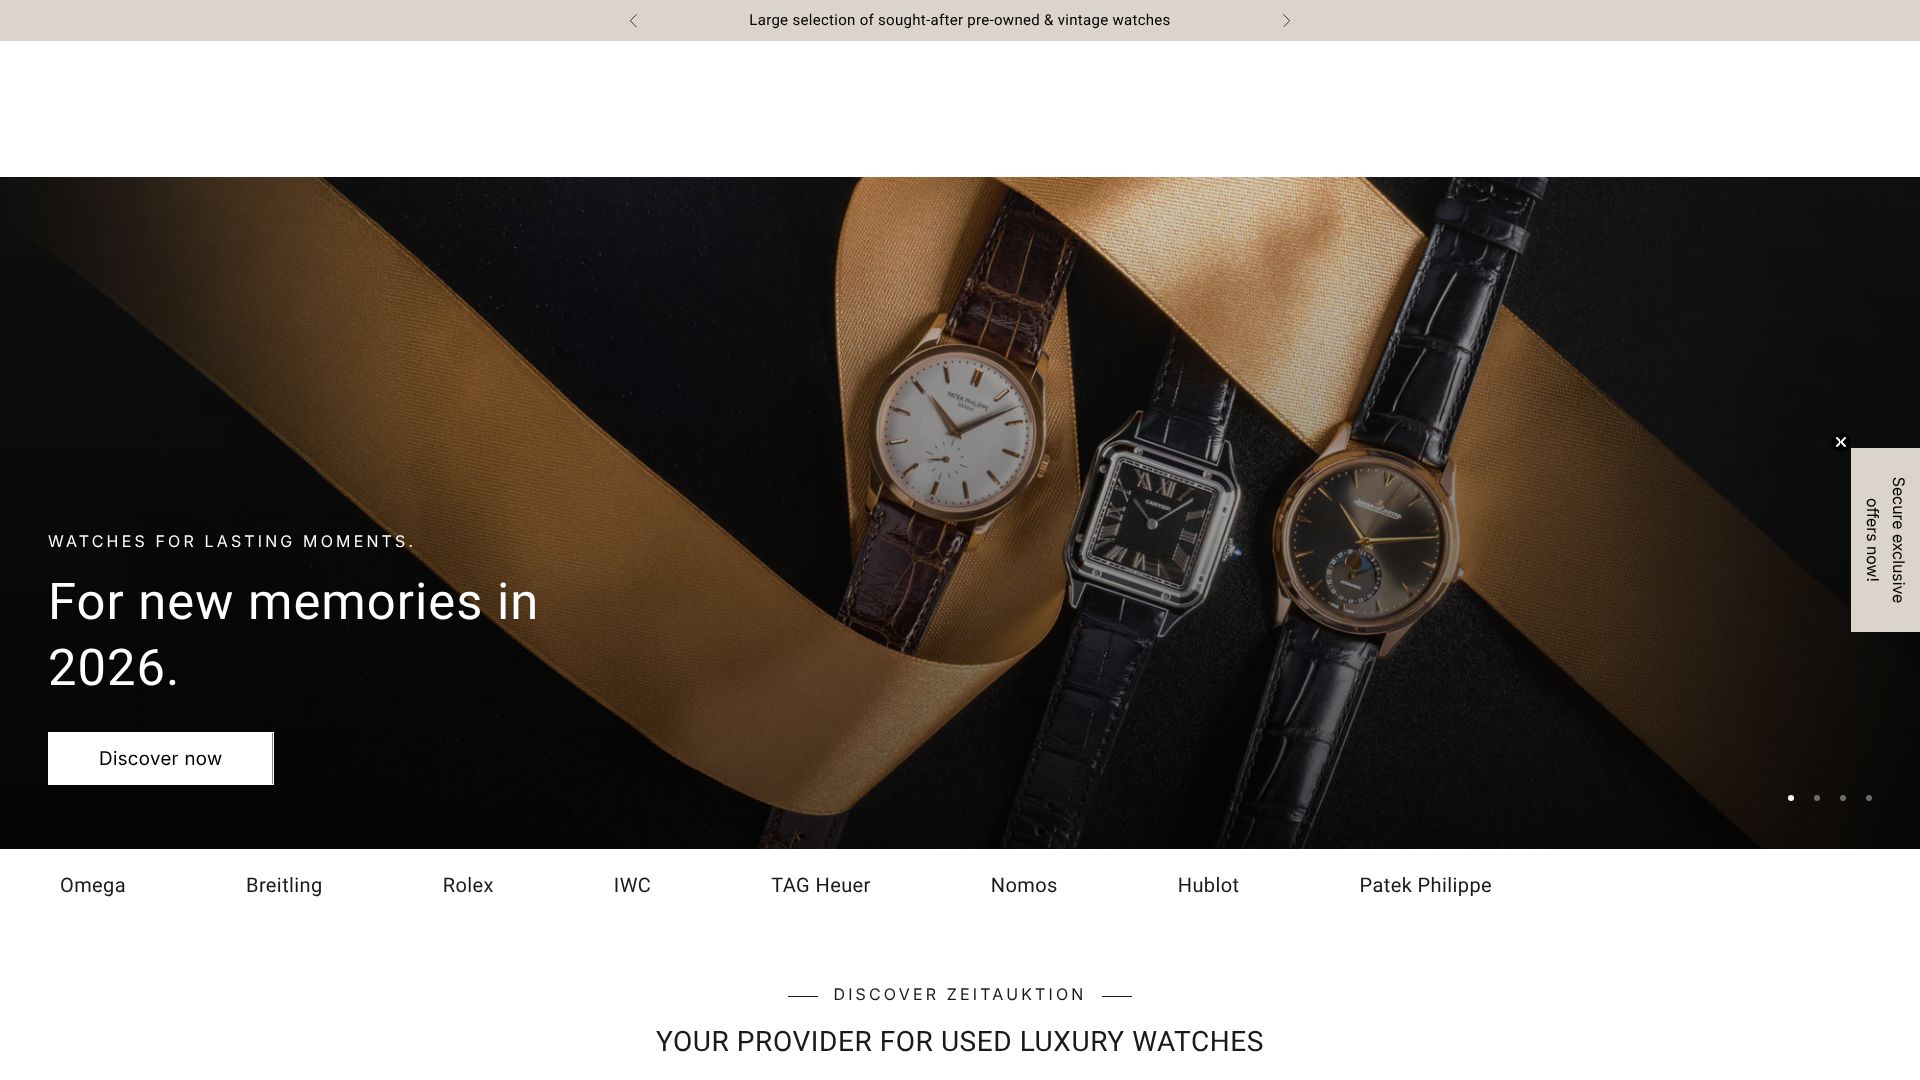
Task: Open the Hublot brand link
Action: 1208,885
